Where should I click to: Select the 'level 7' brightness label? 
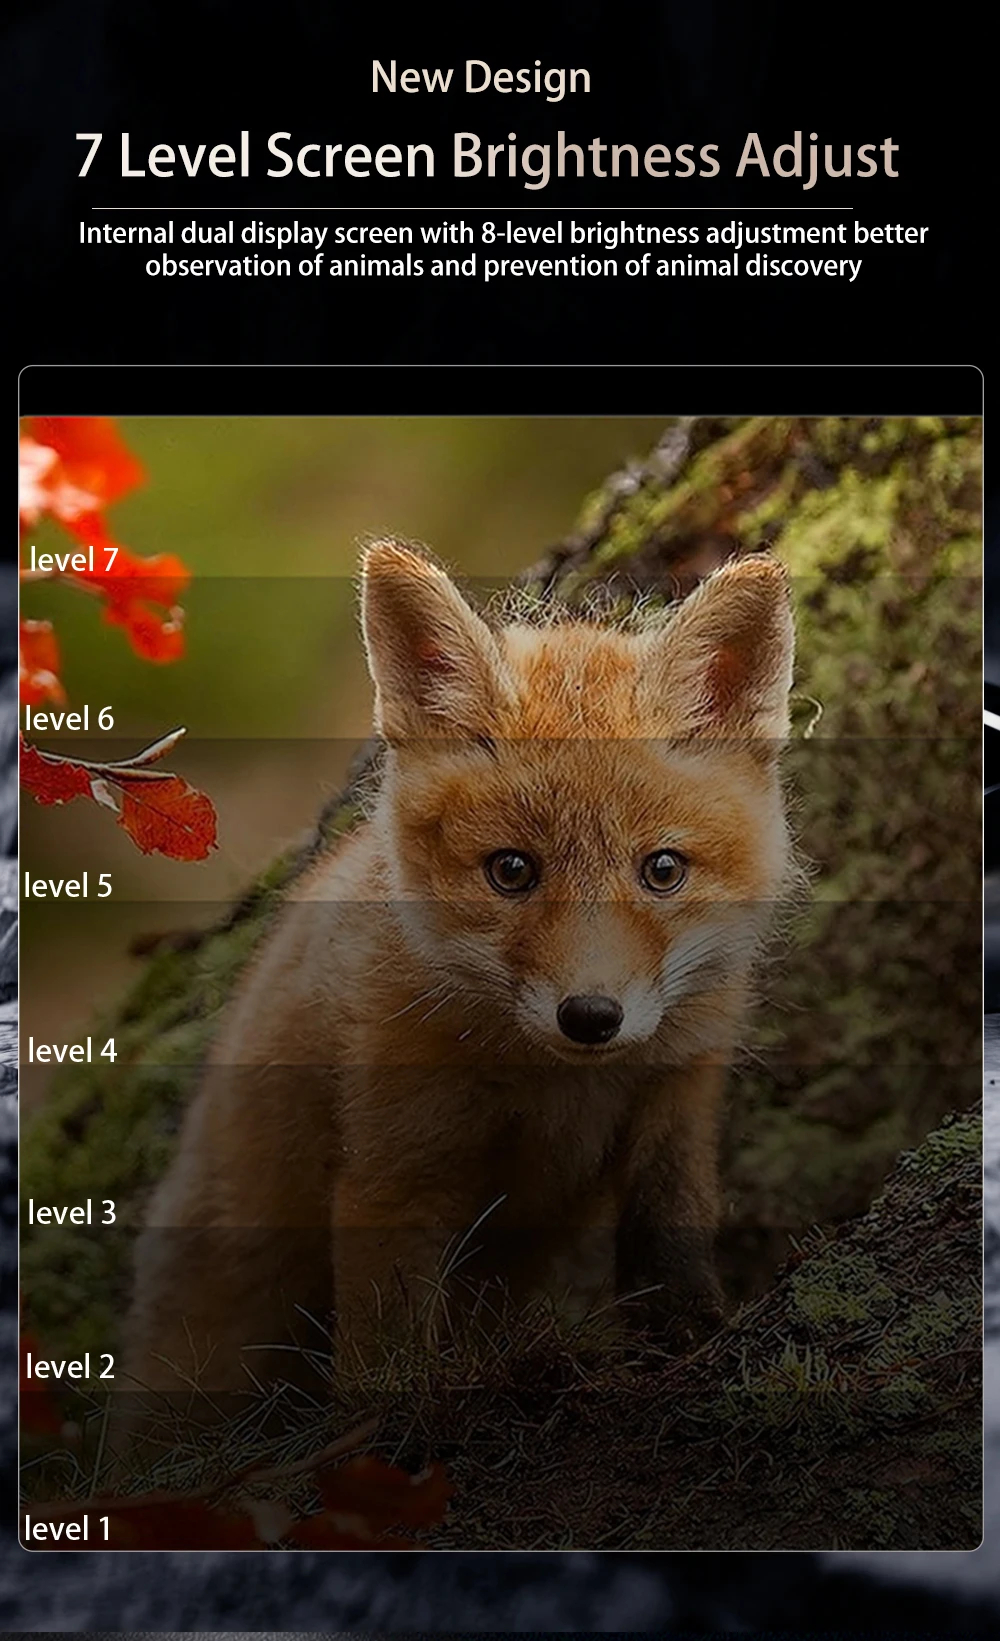(x=74, y=559)
